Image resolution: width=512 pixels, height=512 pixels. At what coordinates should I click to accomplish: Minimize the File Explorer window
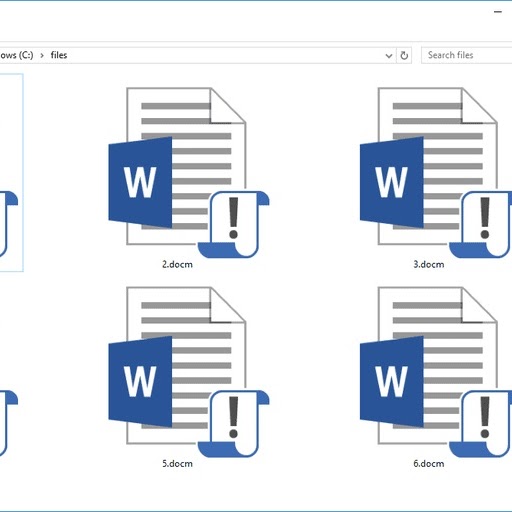pyautogui.click(x=498, y=12)
